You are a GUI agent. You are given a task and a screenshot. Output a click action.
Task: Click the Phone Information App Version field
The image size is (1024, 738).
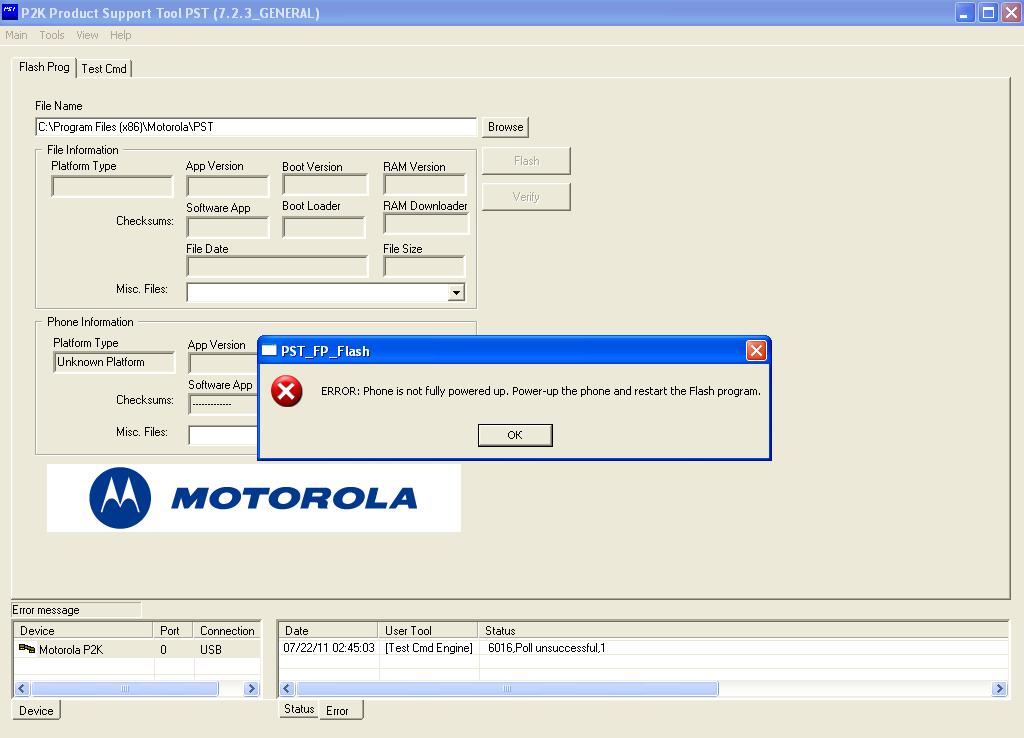pos(223,364)
